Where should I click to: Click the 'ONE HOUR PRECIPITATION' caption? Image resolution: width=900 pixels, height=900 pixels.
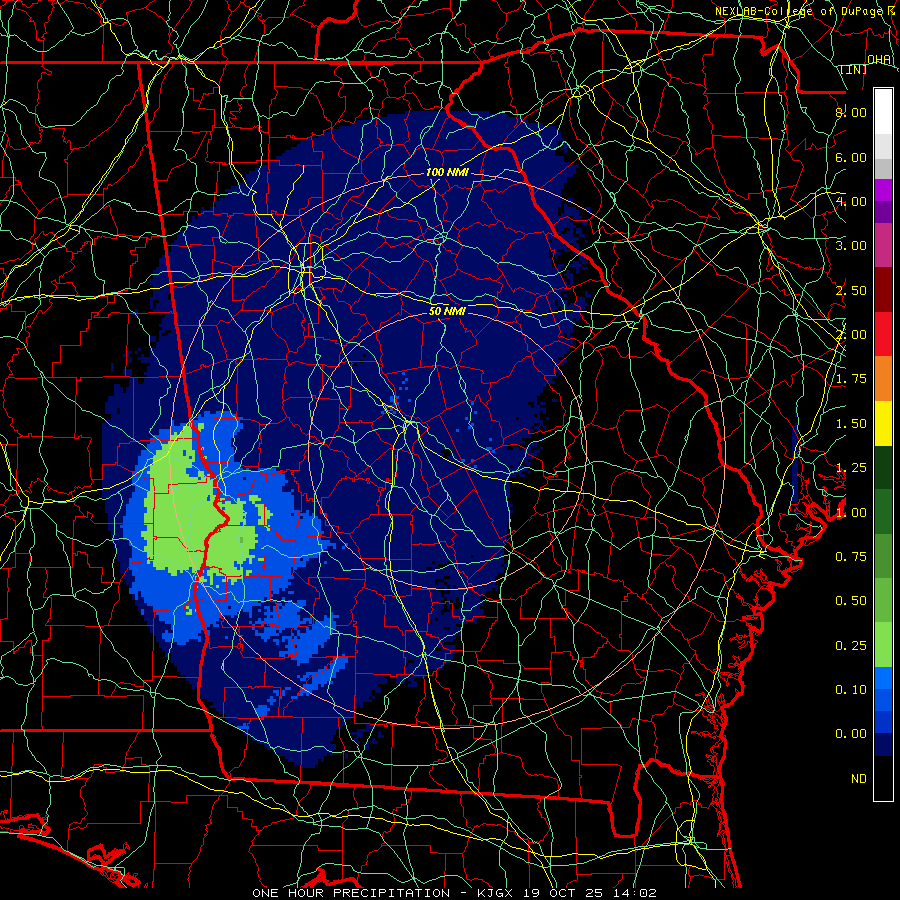click(x=351, y=893)
